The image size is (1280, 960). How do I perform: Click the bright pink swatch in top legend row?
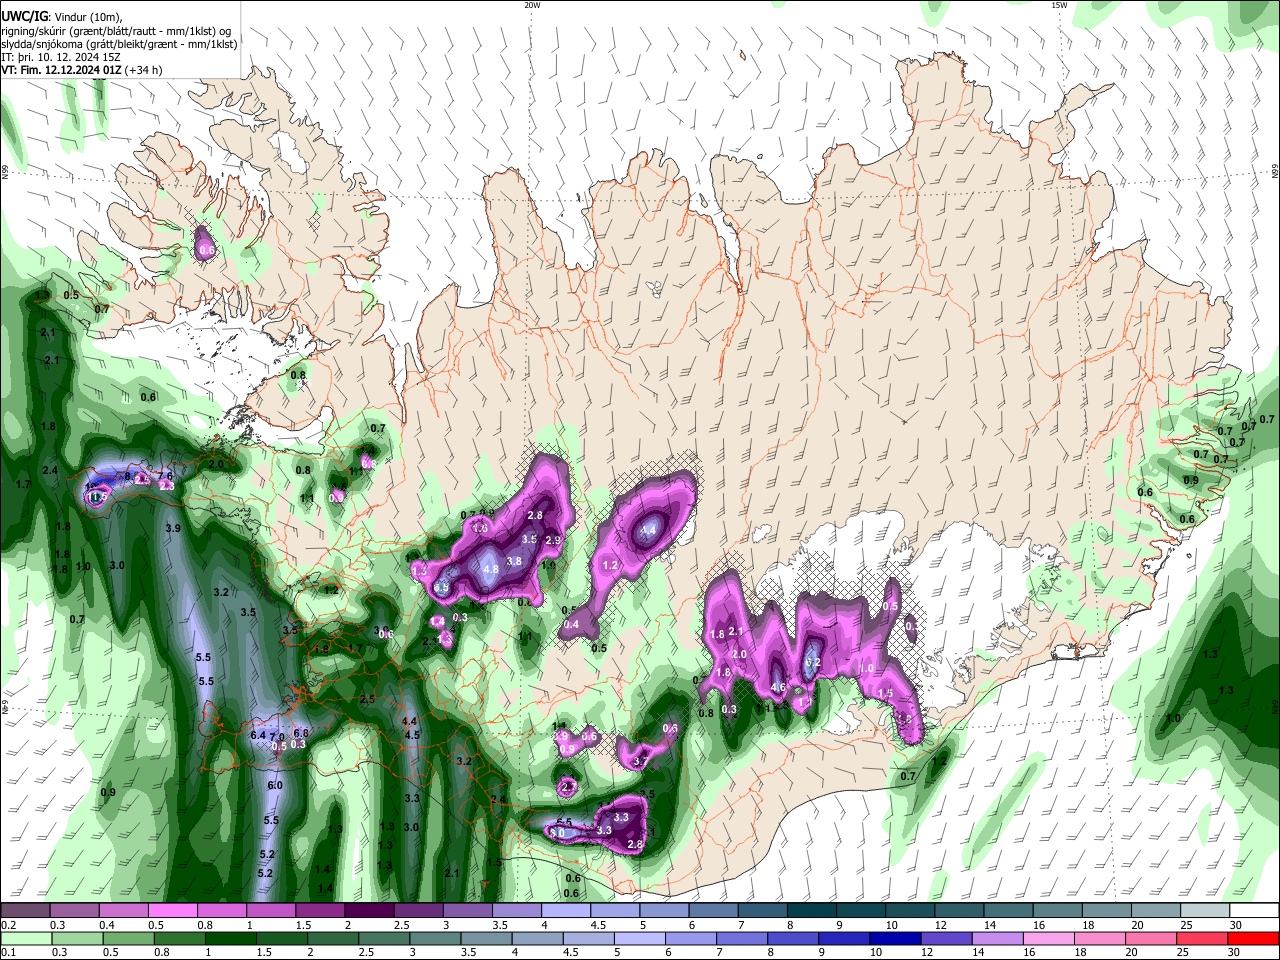coord(171,911)
